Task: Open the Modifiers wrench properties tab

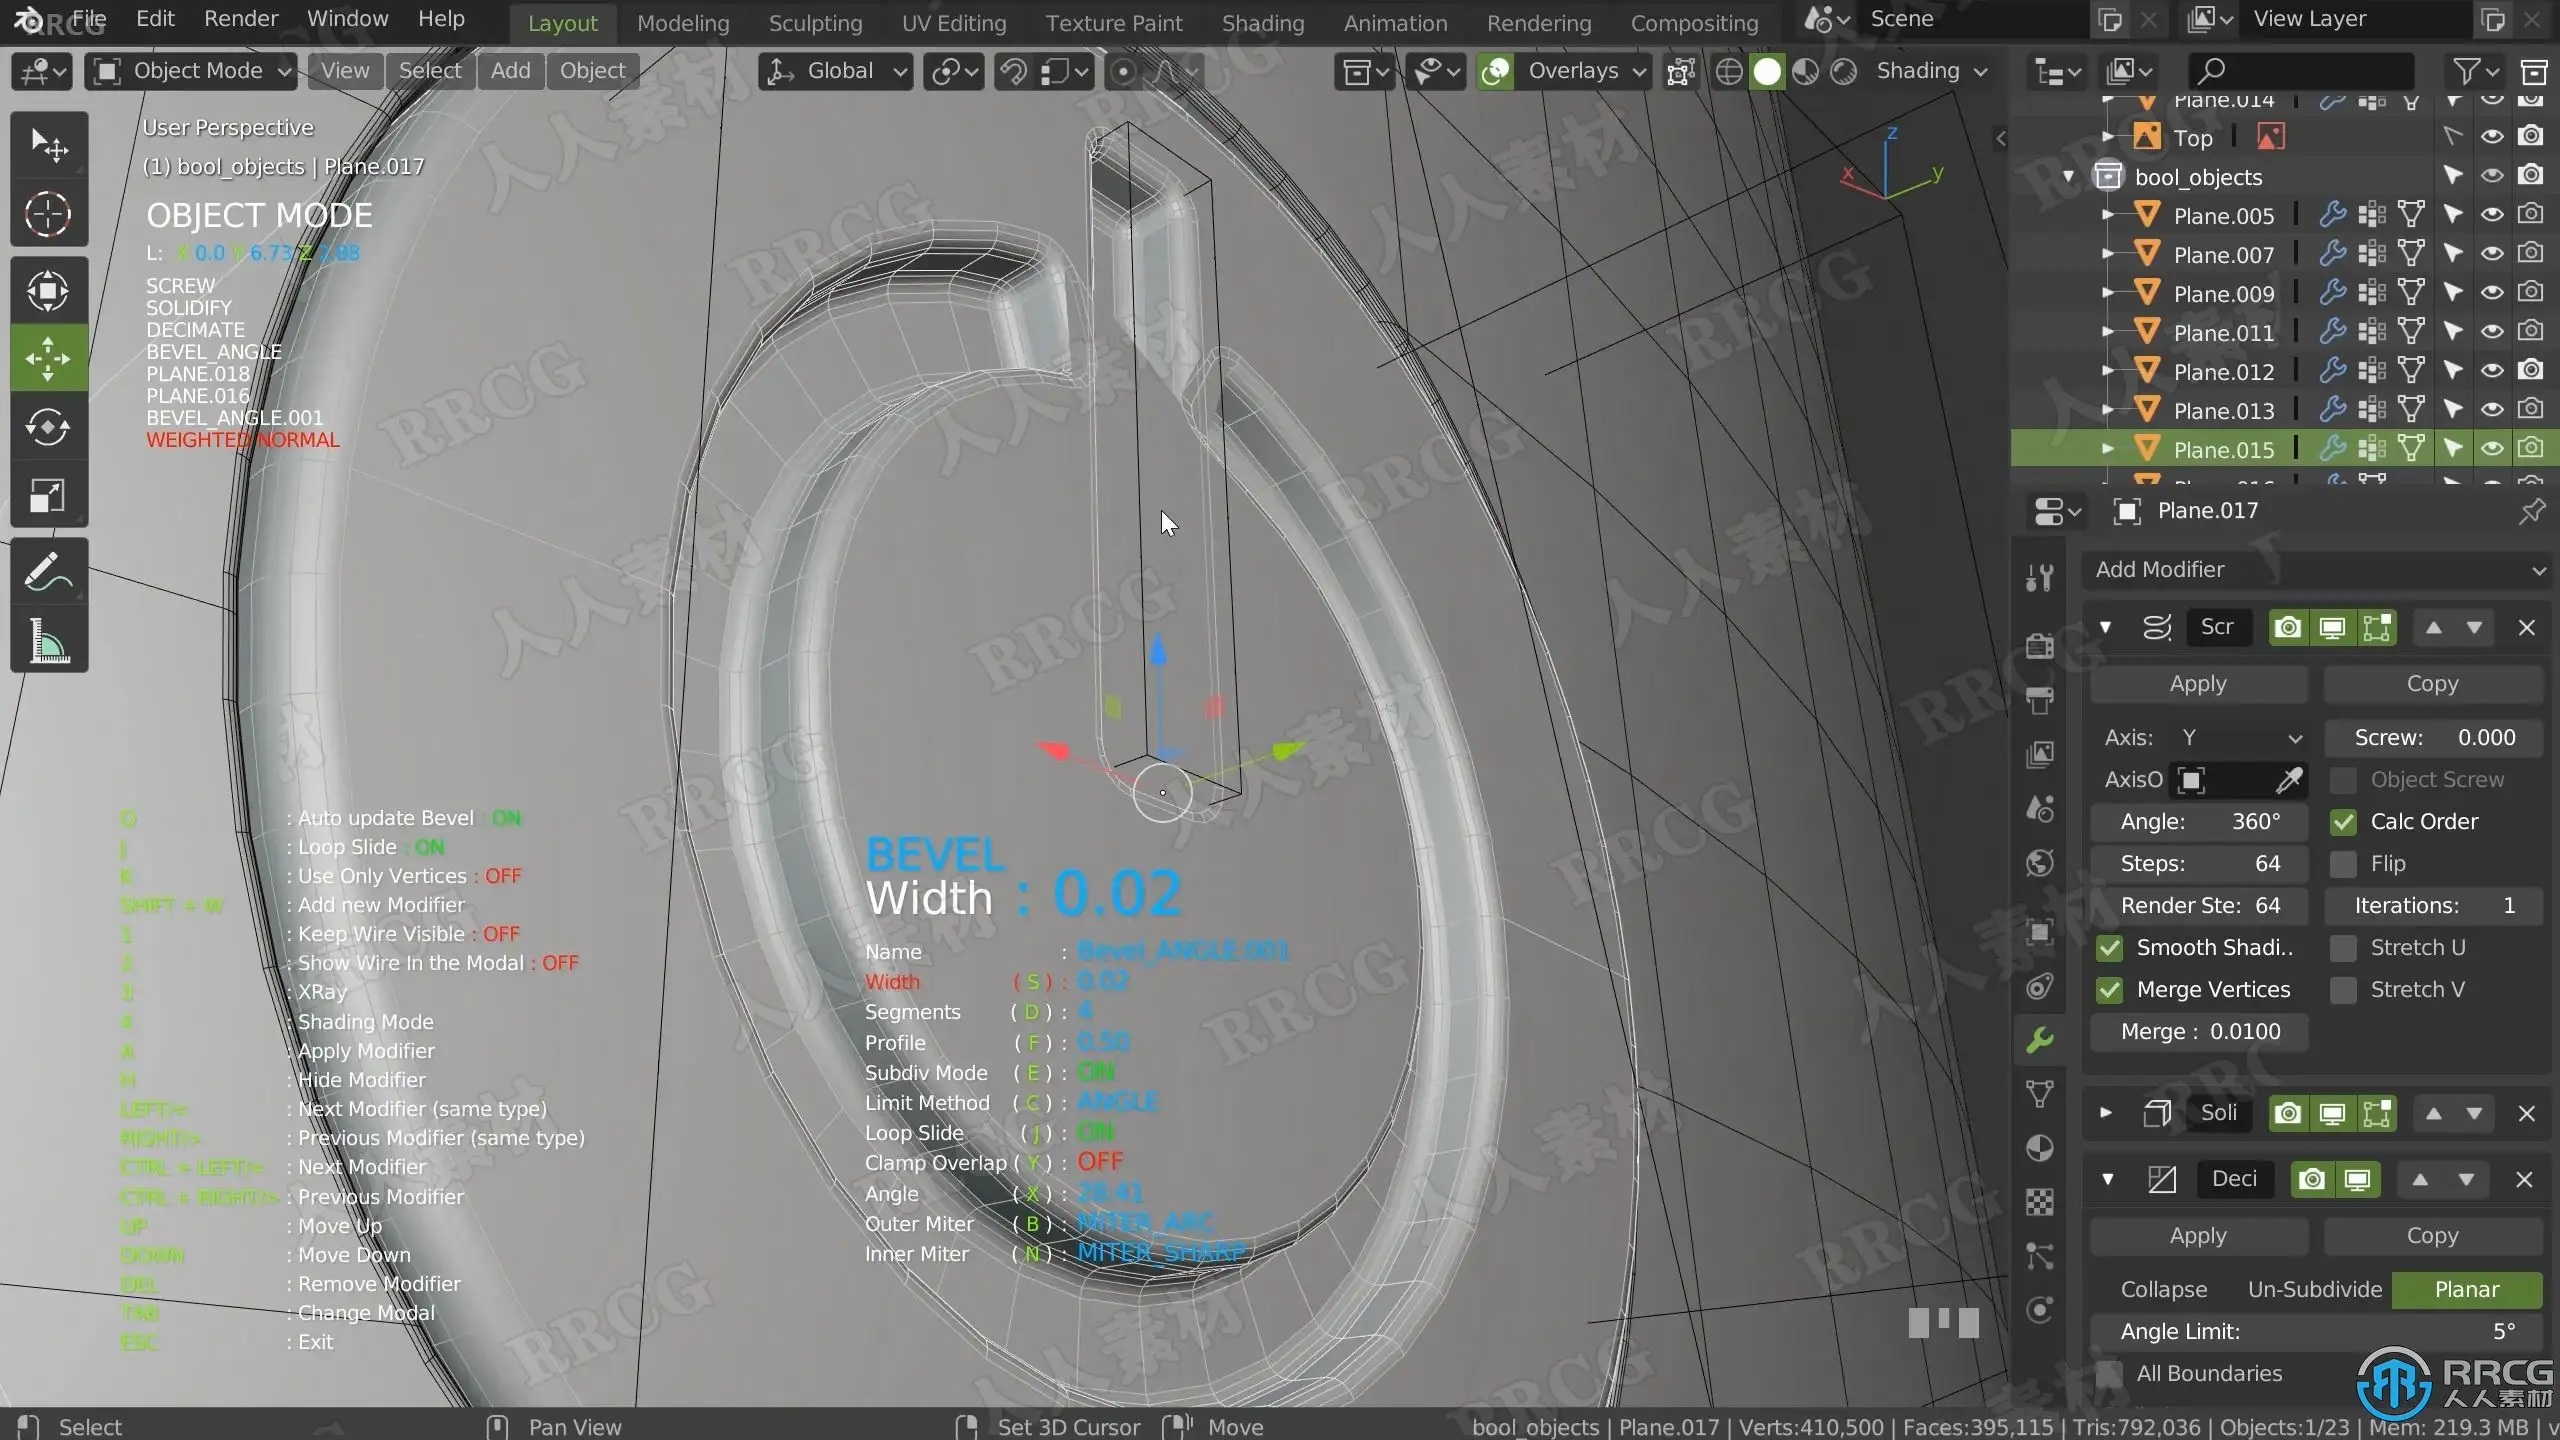Action: pos(2040,1040)
